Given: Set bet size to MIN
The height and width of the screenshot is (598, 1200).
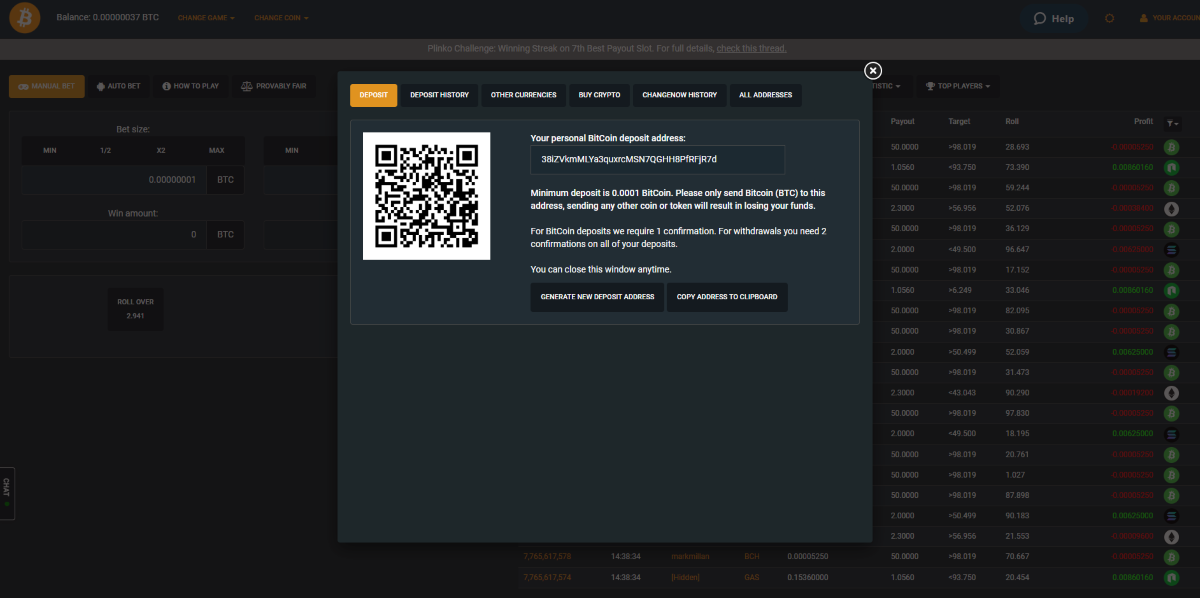Looking at the screenshot, I should [x=50, y=150].
